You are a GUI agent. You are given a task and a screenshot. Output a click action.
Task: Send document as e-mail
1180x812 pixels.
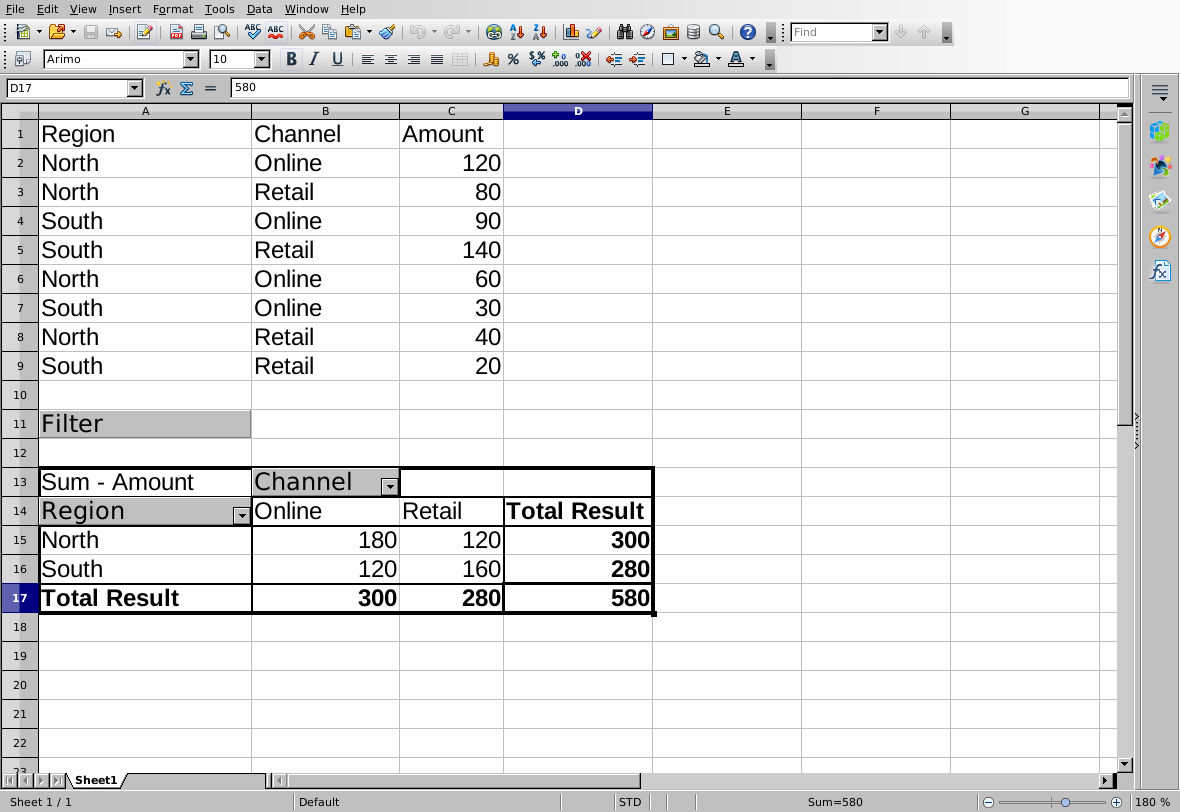[114, 32]
